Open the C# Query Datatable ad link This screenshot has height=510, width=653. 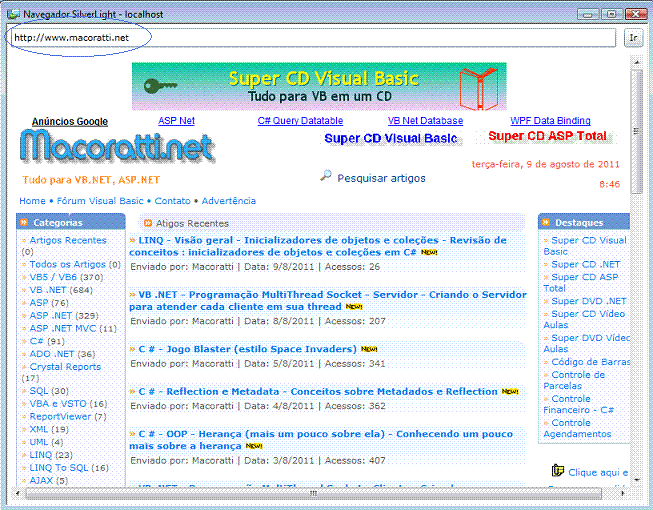pyautogui.click(x=300, y=121)
